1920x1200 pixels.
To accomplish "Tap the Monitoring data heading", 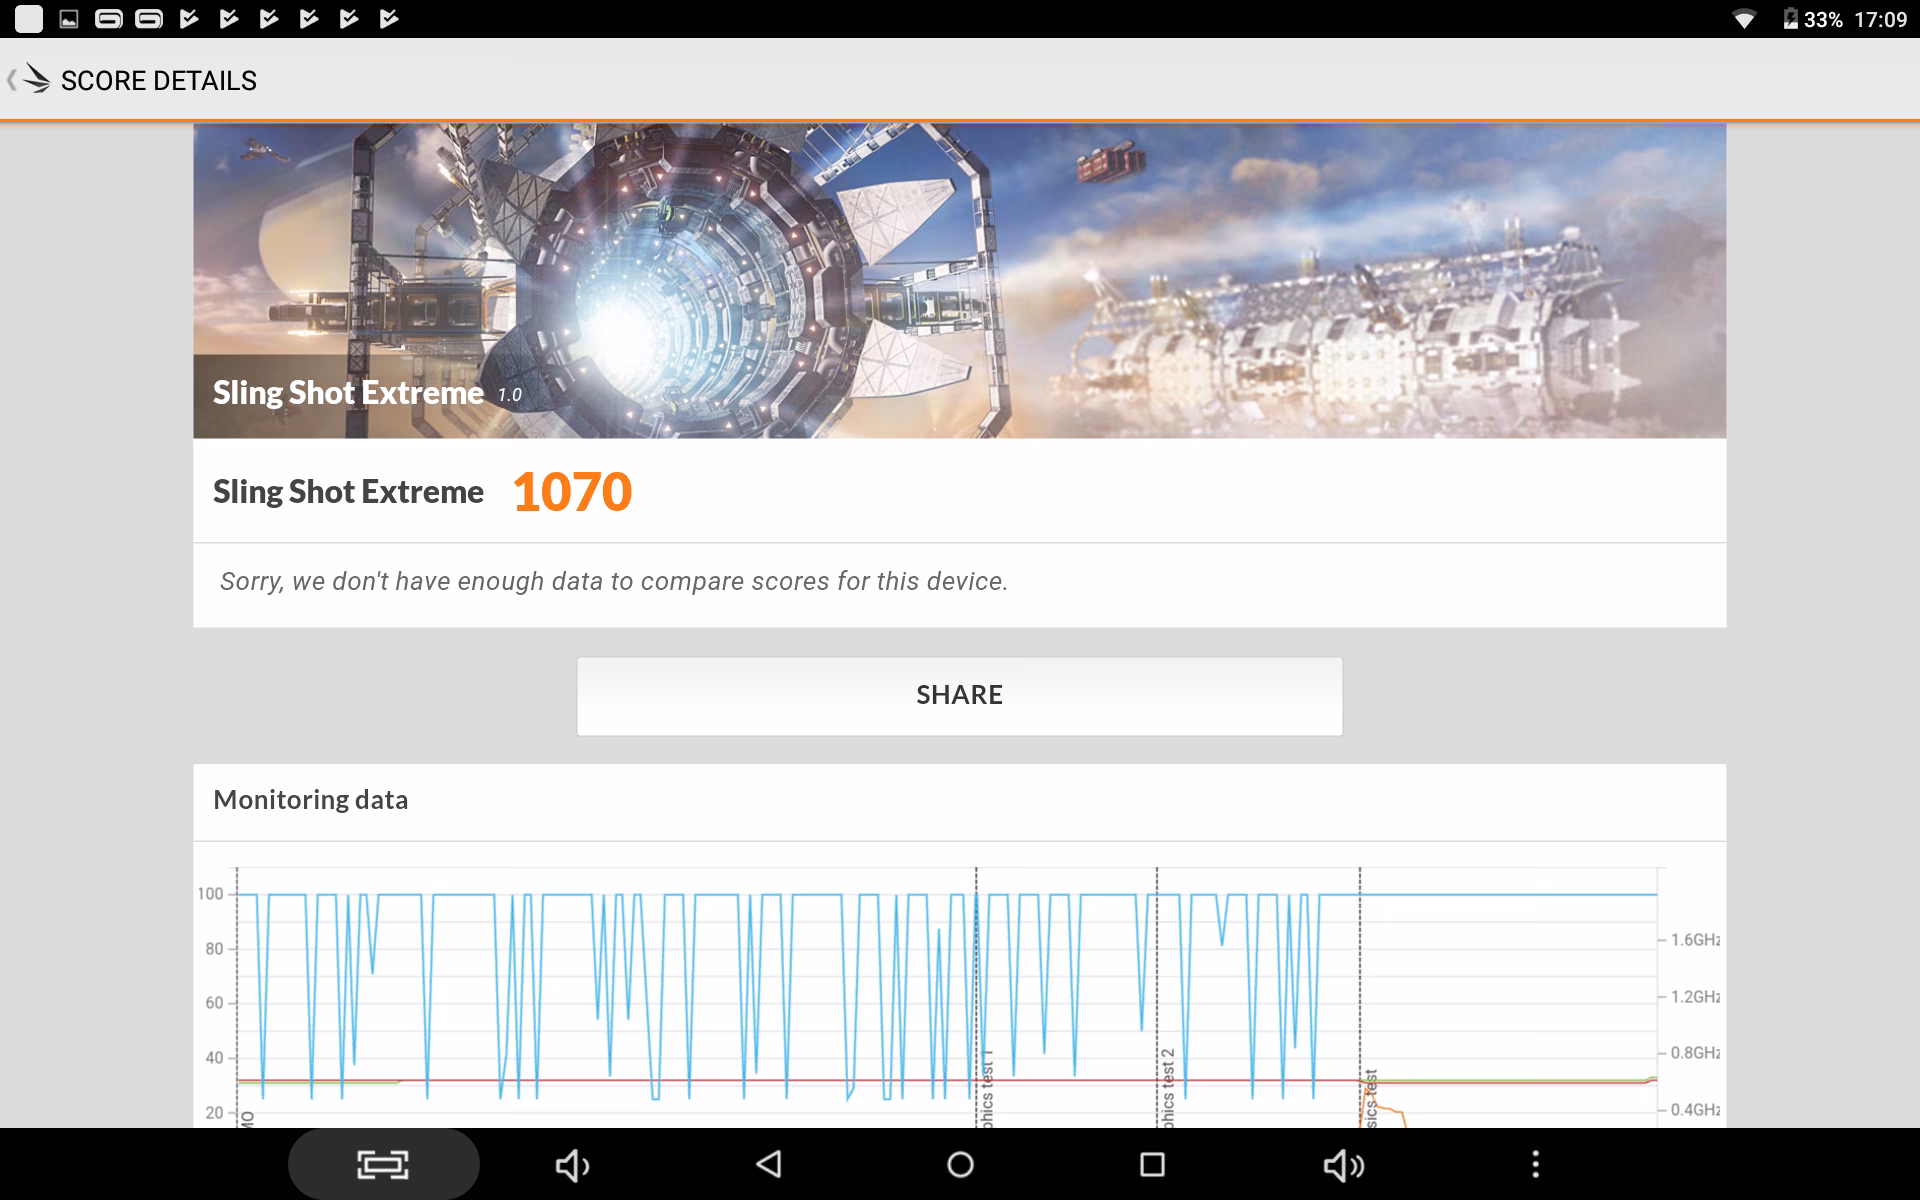I will tap(311, 800).
